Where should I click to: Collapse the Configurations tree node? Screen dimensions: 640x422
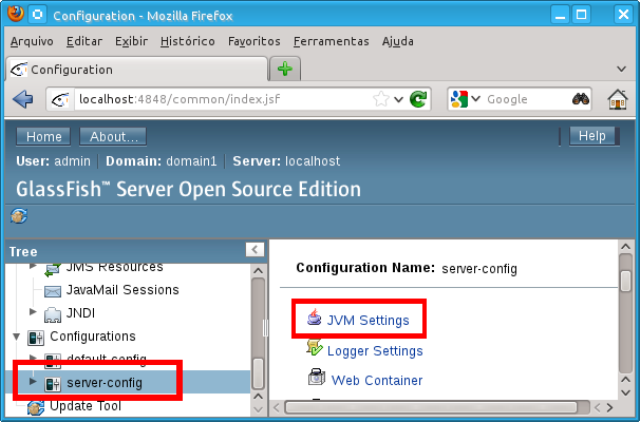[x=14, y=337]
